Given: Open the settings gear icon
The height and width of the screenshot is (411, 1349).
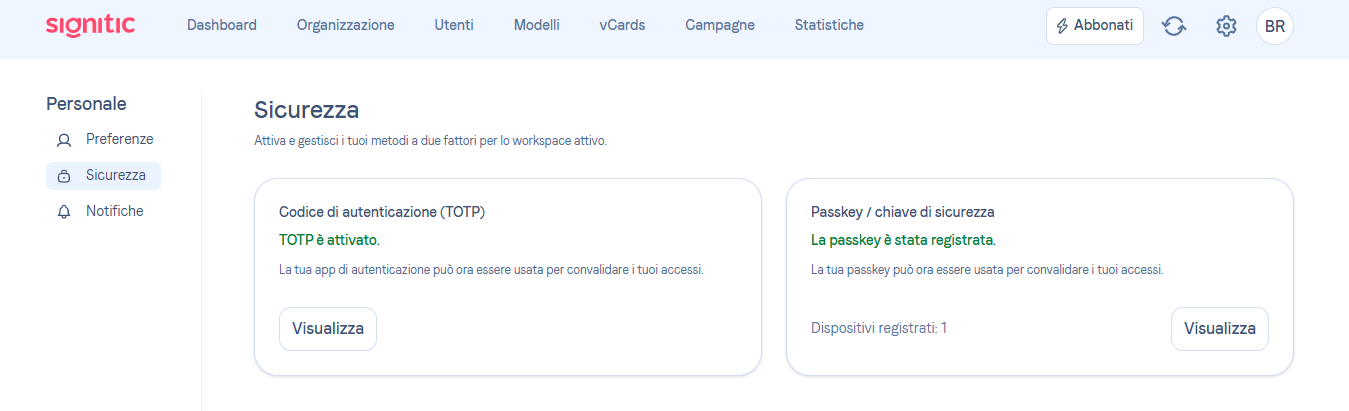Looking at the screenshot, I should (x=1226, y=26).
